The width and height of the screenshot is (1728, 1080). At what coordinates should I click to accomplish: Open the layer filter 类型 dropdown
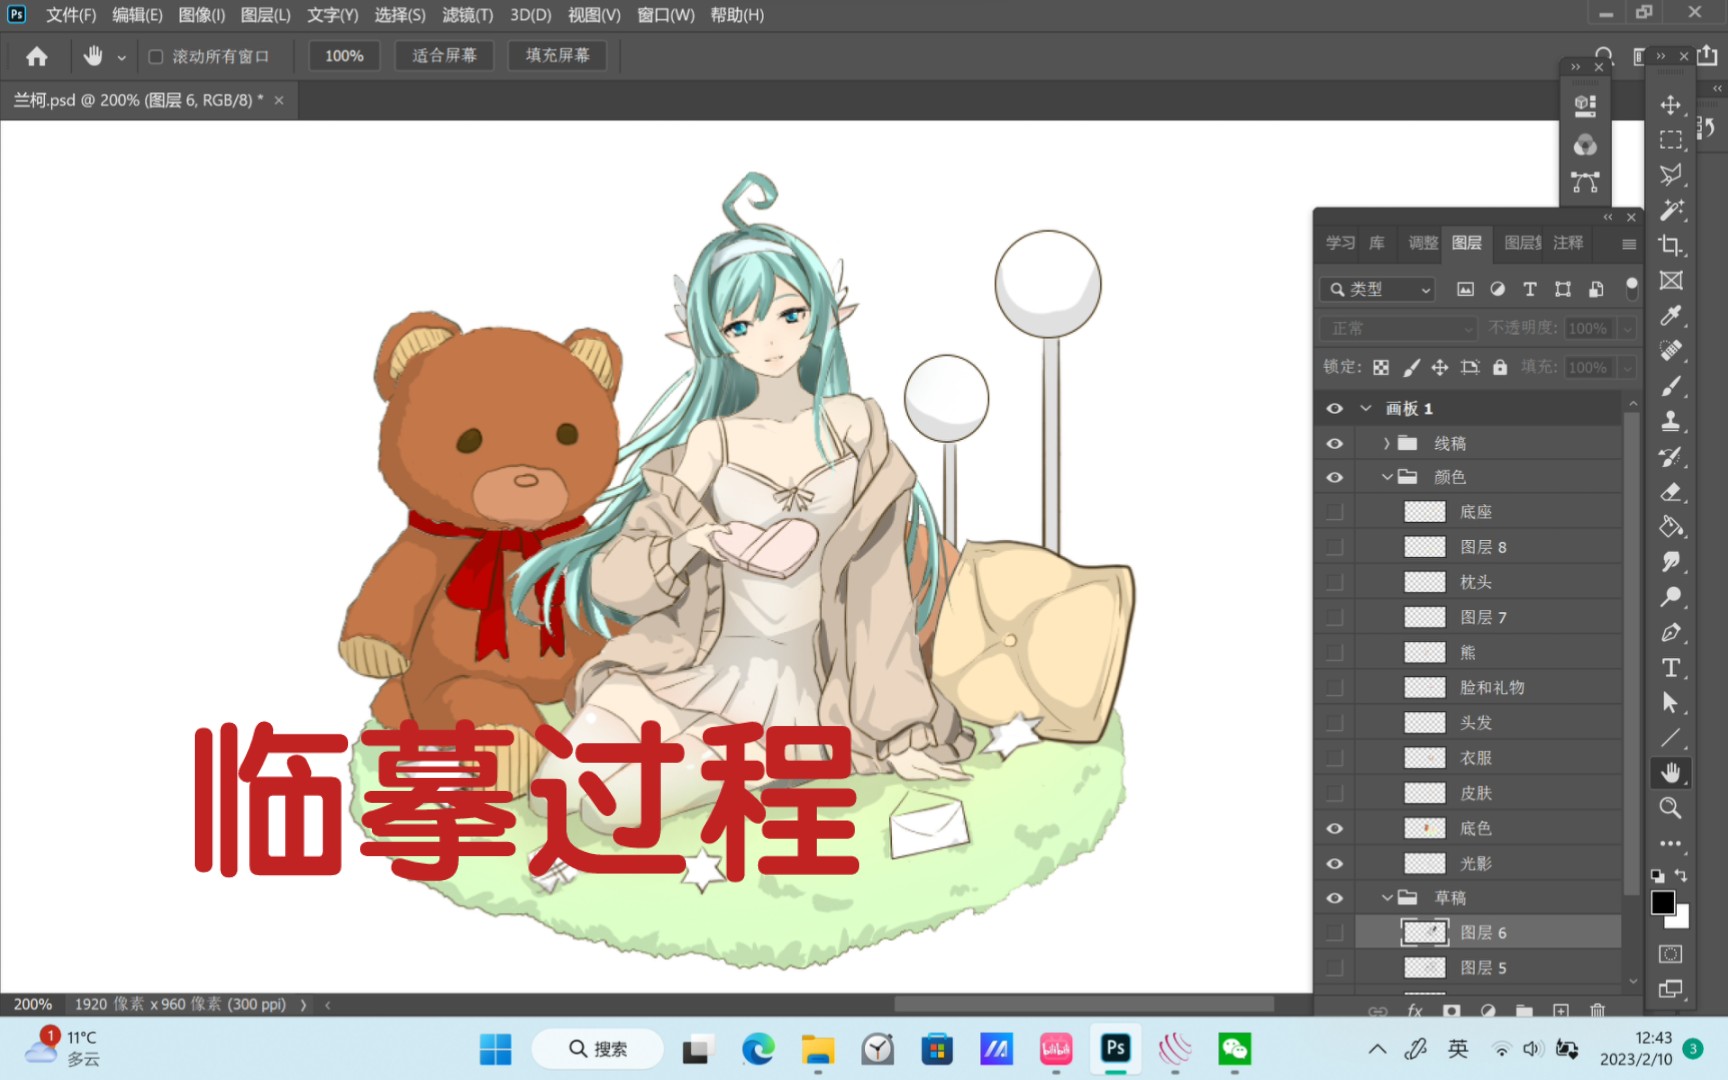[1378, 289]
